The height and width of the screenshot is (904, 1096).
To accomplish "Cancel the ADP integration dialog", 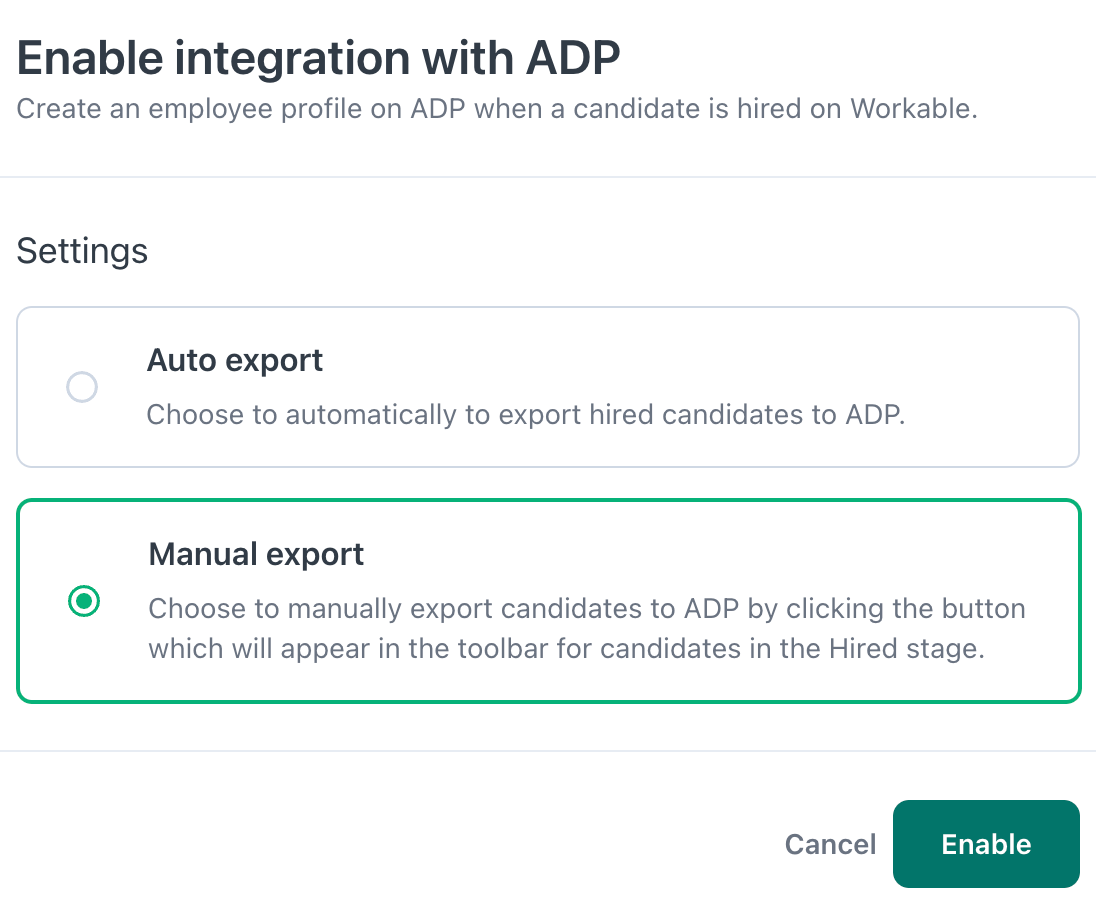I will point(830,845).
